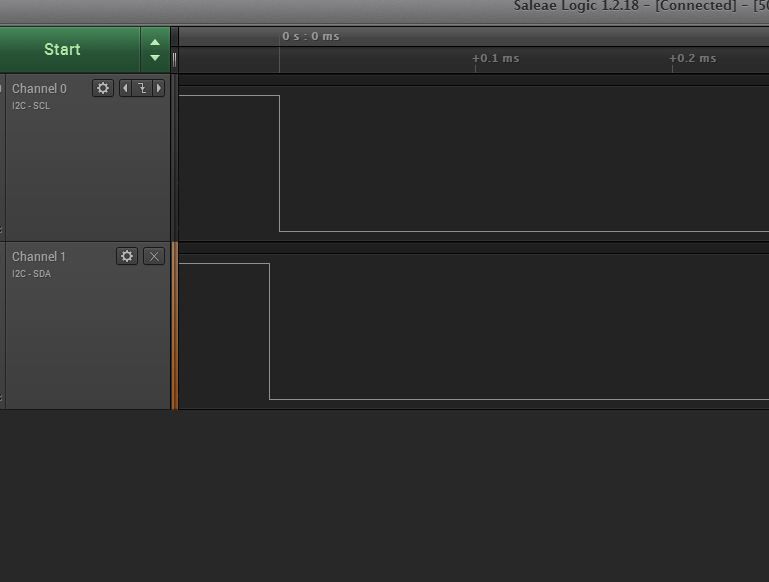Click the I2C - SCL analyzer label

31,106
